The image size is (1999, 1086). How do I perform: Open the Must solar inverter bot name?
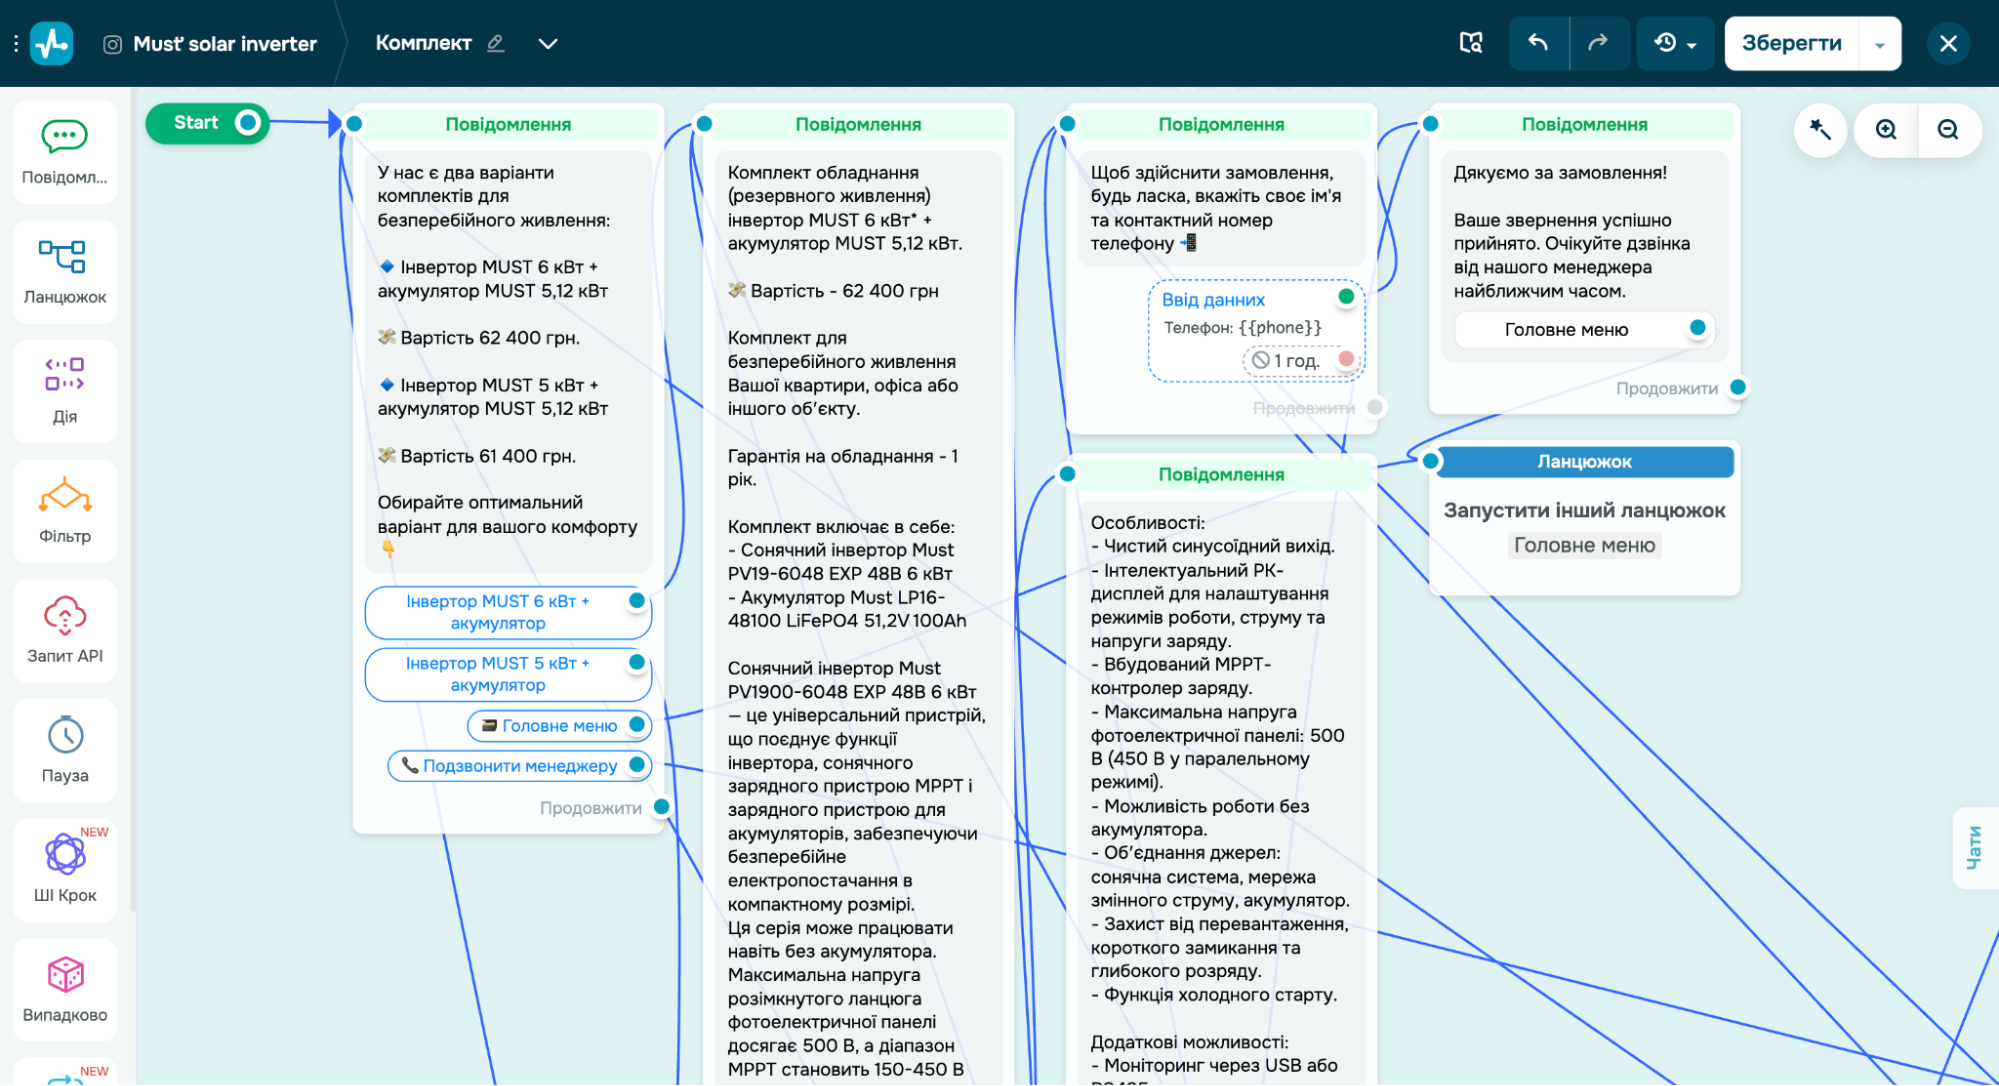(225, 44)
